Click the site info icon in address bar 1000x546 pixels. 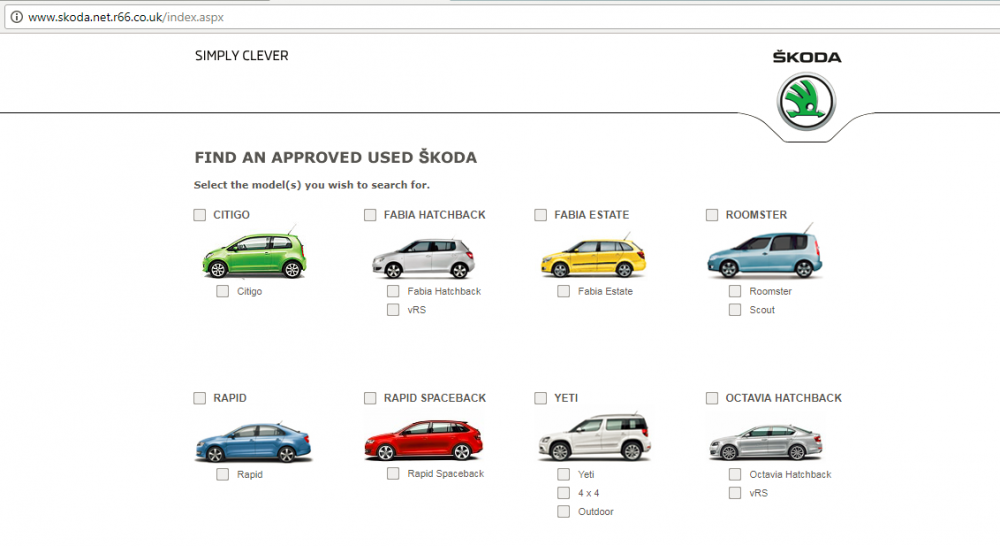click(17, 17)
